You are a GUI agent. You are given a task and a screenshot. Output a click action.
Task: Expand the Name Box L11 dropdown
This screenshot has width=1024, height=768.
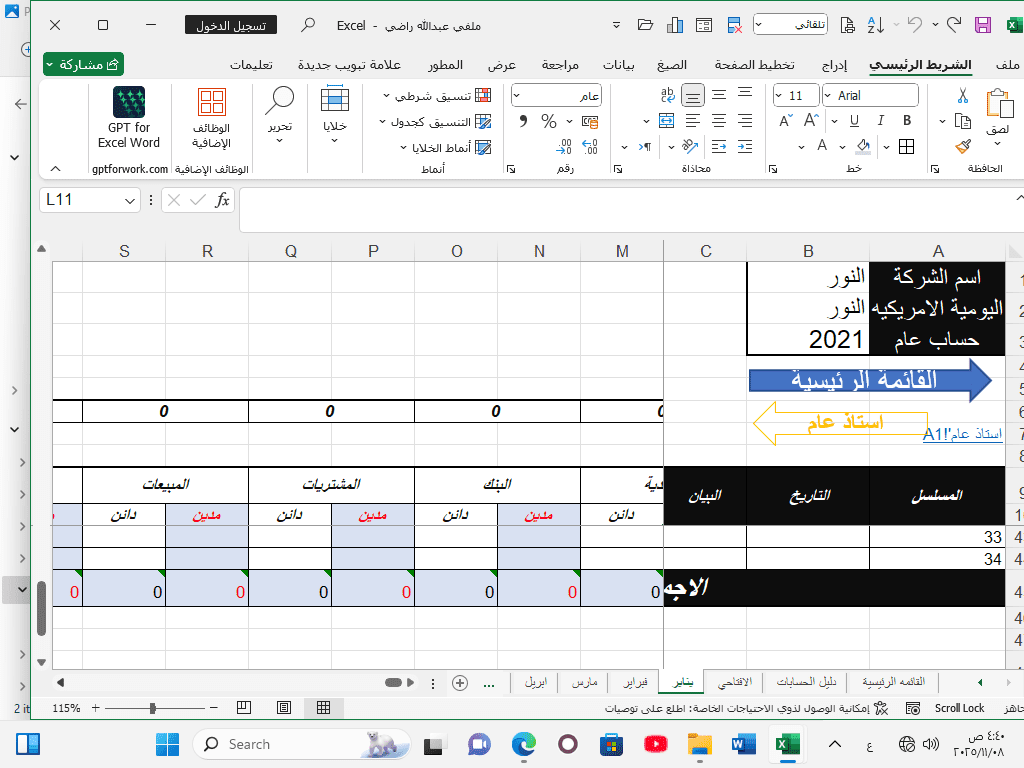coord(129,200)
